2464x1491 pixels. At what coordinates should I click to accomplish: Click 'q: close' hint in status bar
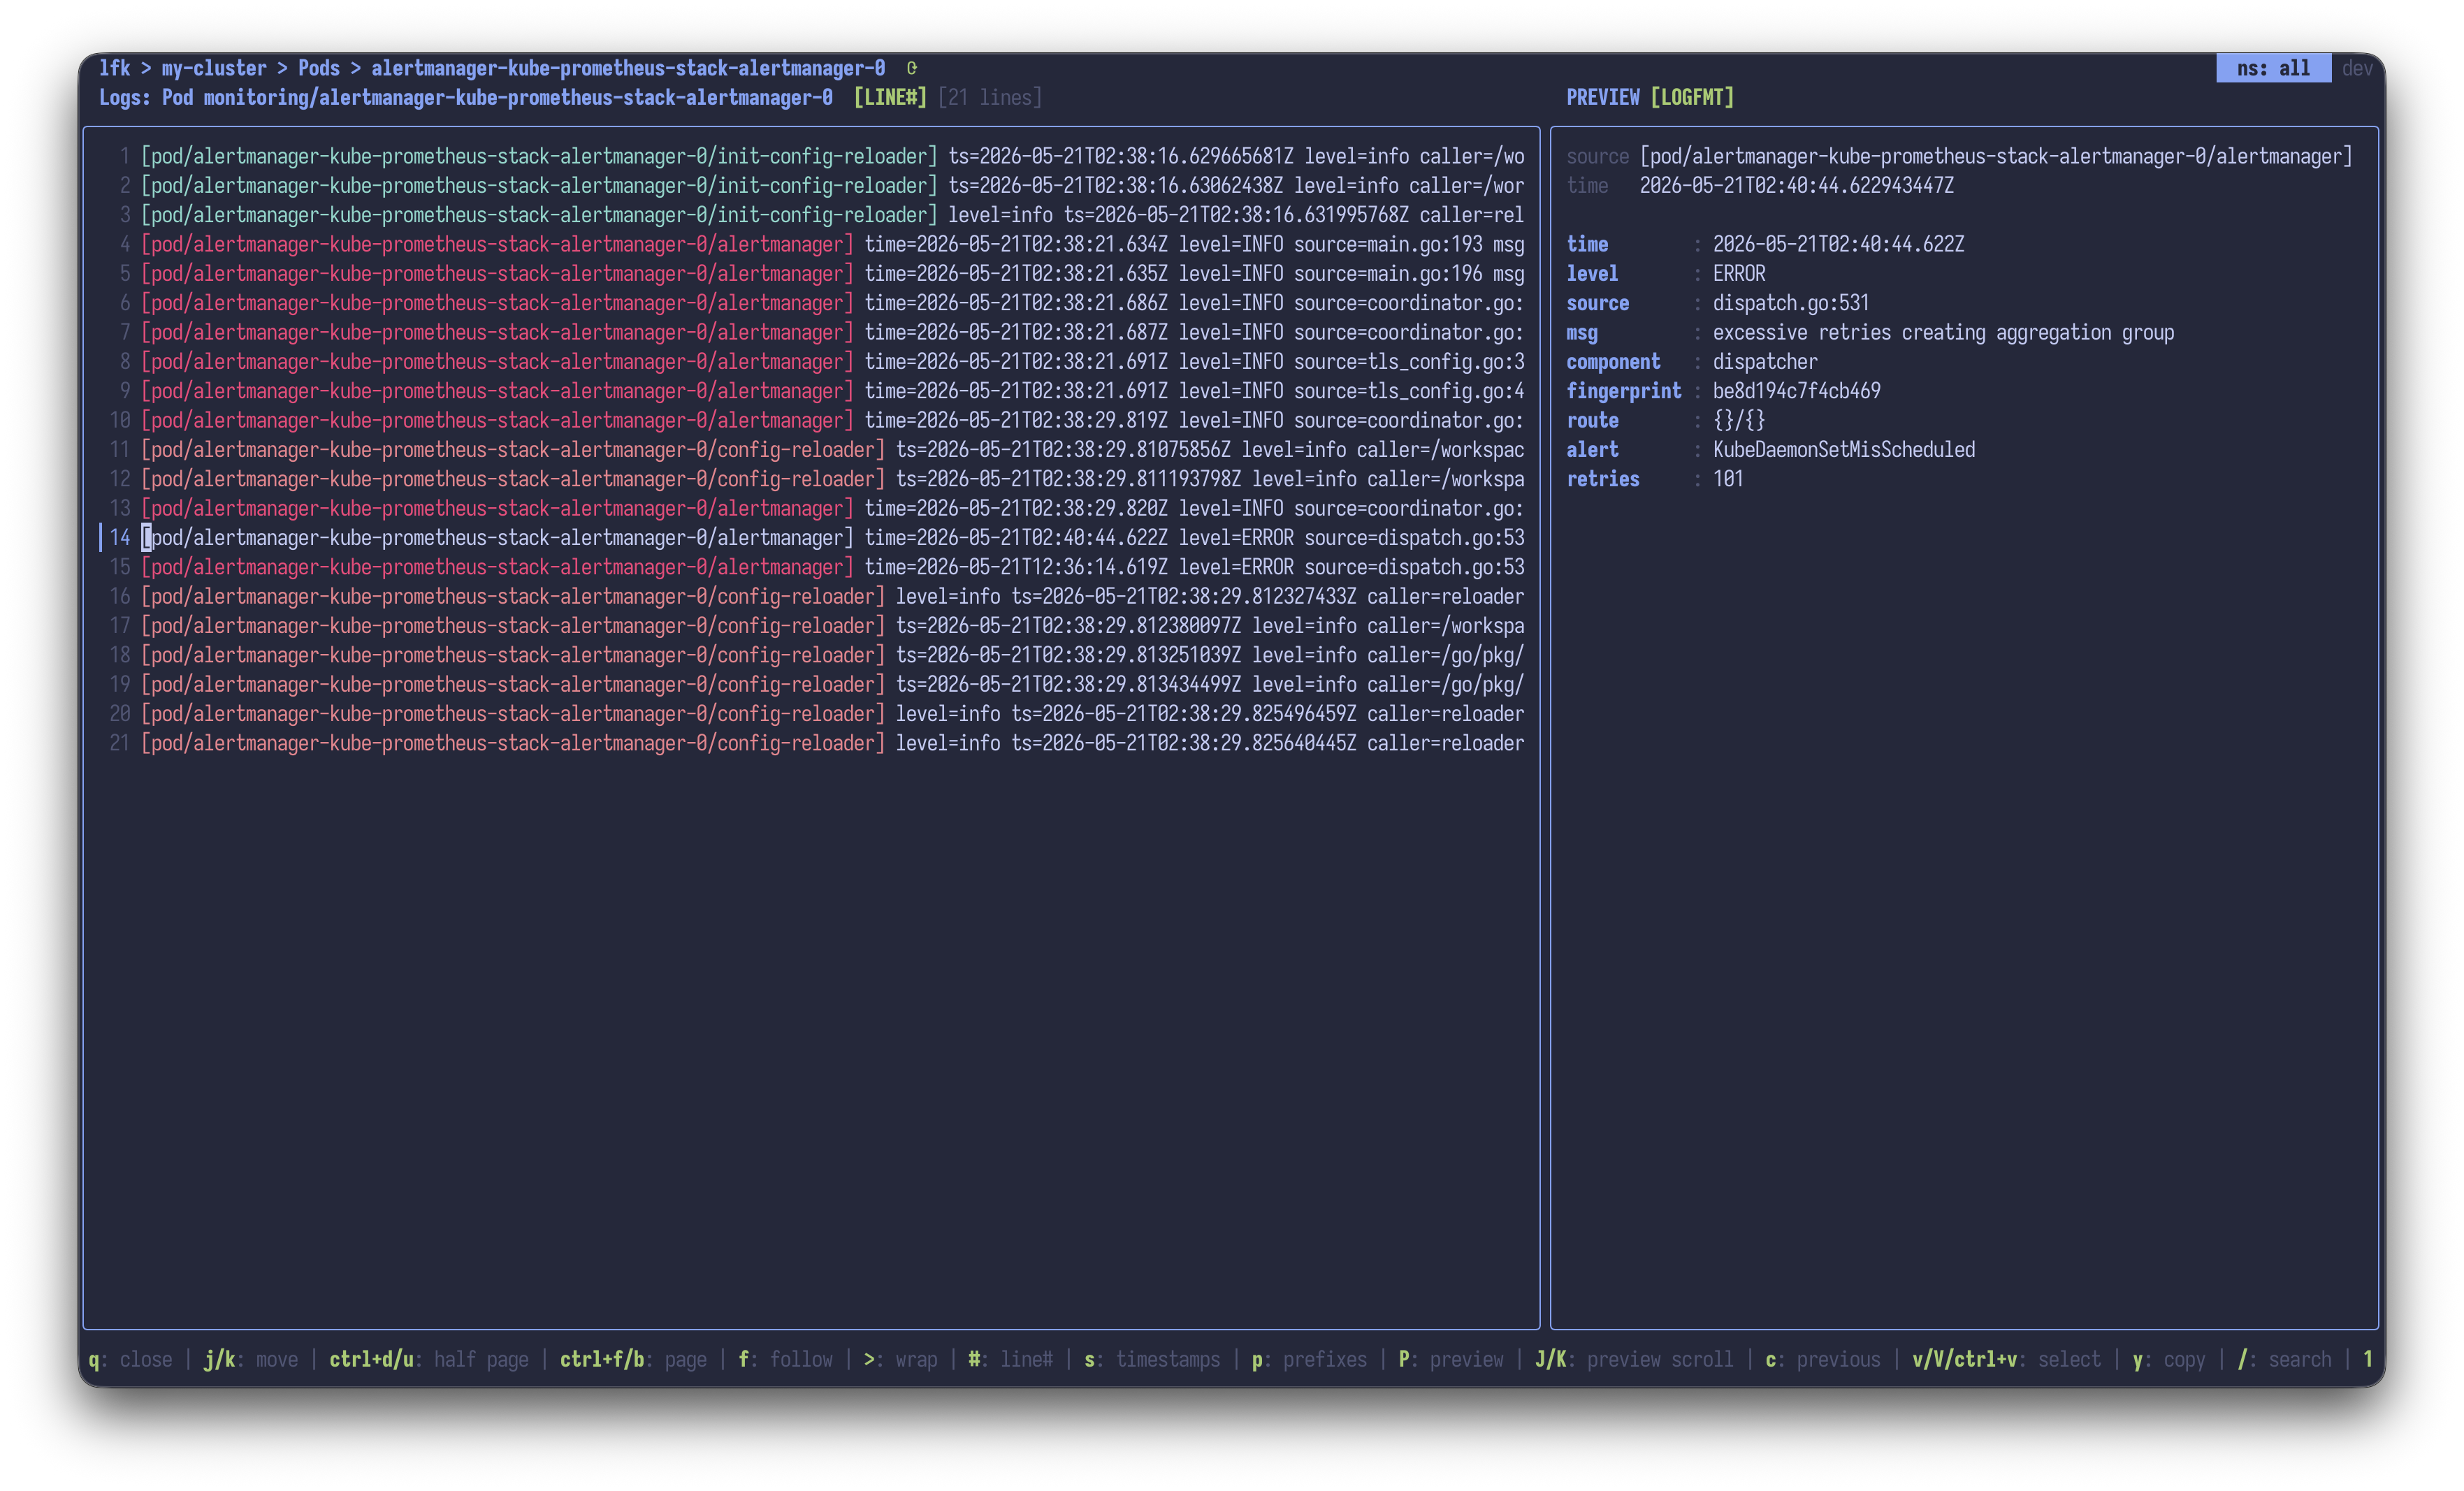130,1359
